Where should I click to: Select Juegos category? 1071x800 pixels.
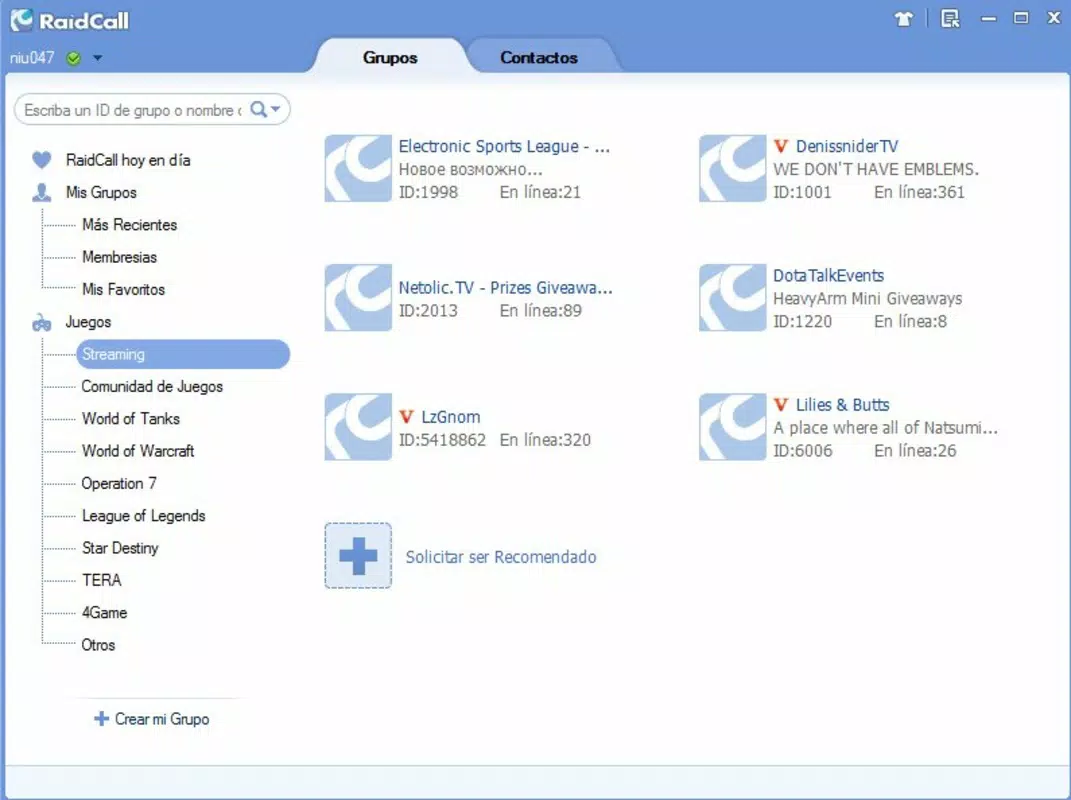click(88, 322)
